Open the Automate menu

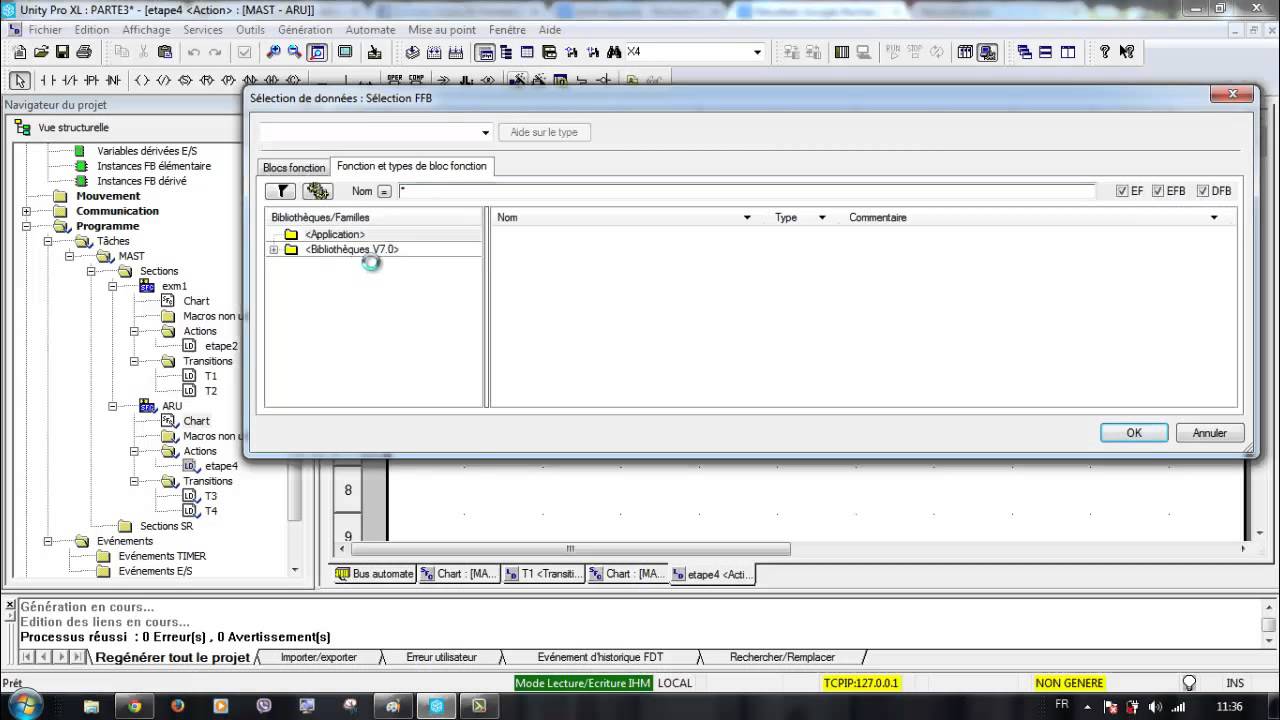370,30
